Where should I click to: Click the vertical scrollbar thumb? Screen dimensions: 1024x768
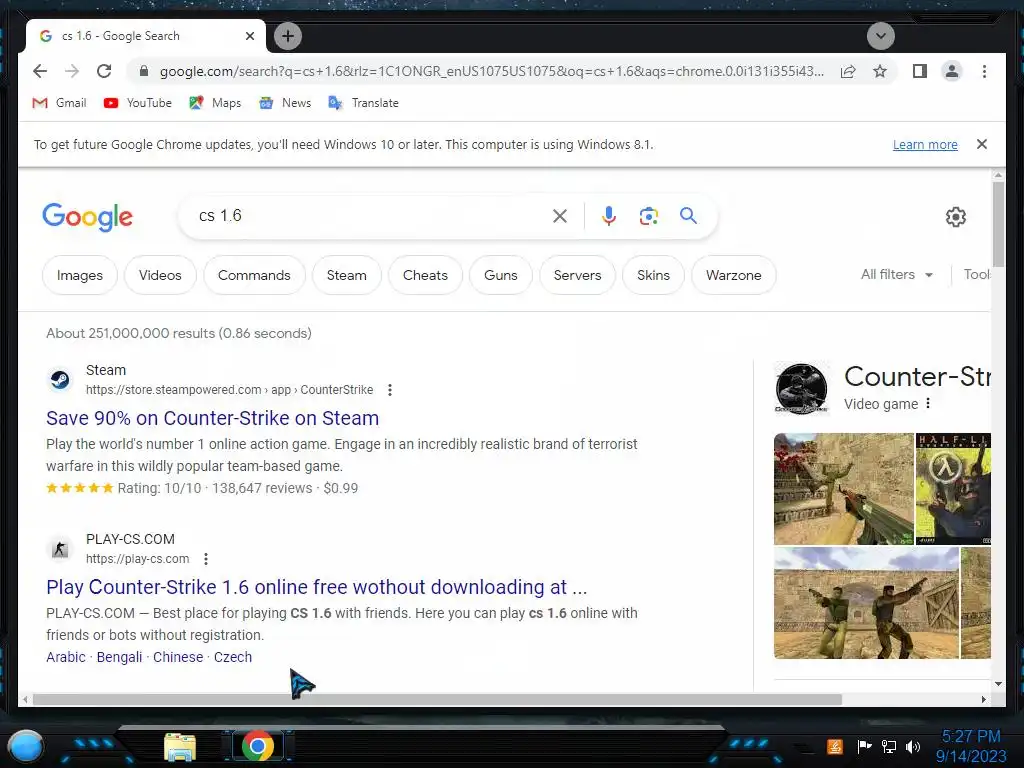coord(998,224)
